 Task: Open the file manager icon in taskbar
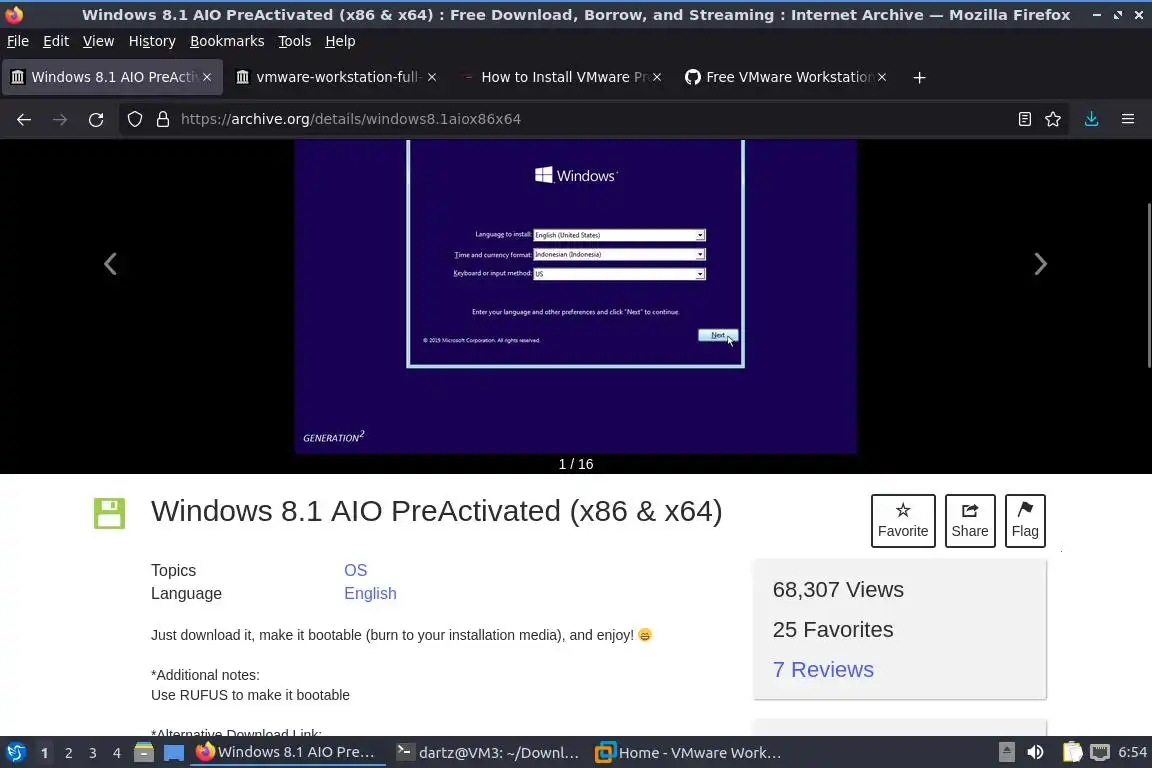(x=144, y=753)
